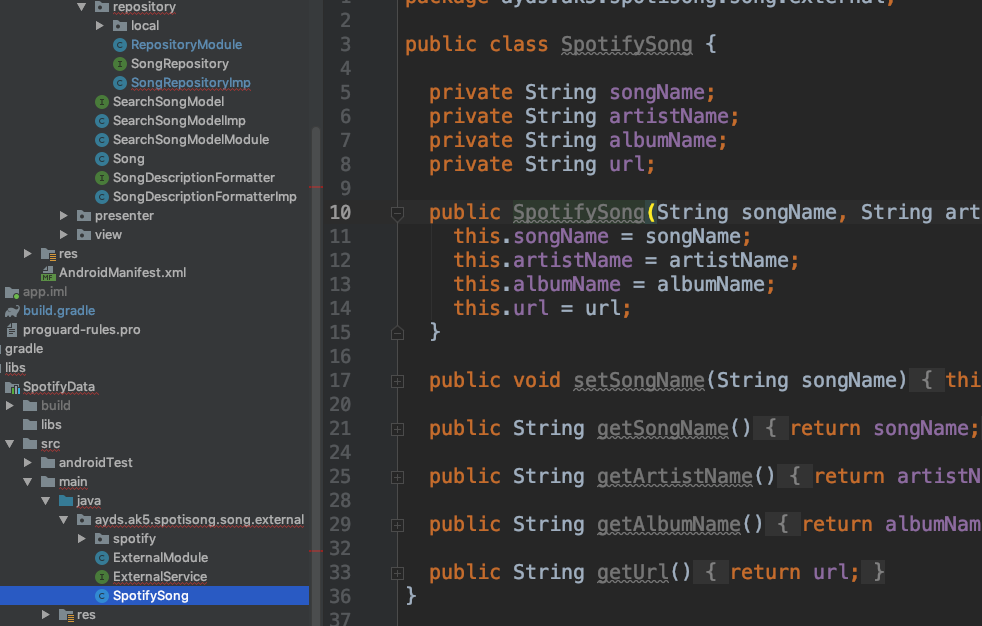Viewport: 982px width, 626px height.
Task: Expand the androidTest folder
Action: tap(28, 463)
